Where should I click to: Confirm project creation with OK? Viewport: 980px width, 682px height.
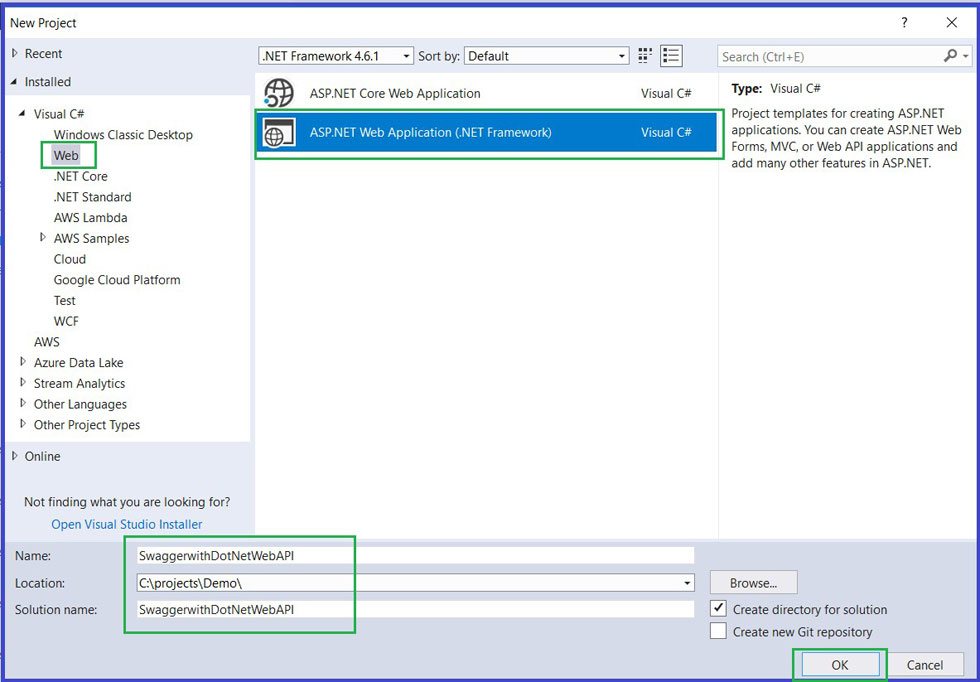[840, 664]
